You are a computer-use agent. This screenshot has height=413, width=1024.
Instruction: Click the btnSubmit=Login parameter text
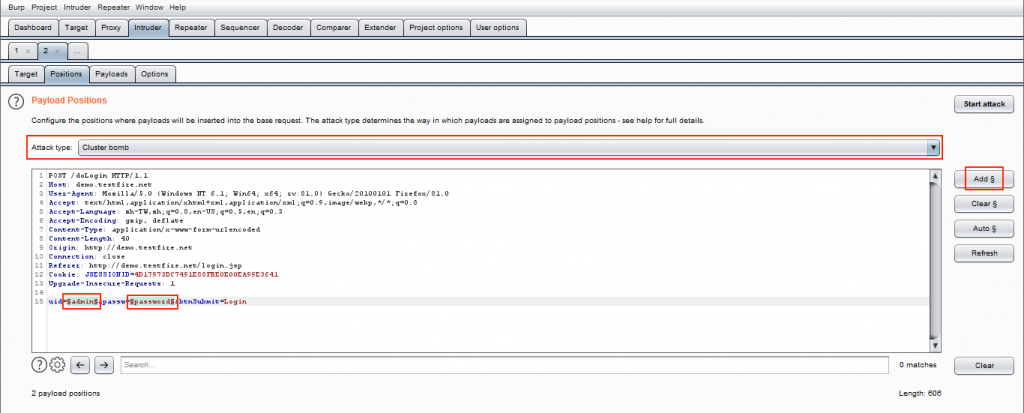pyautogui.click(x=214, y=302)
